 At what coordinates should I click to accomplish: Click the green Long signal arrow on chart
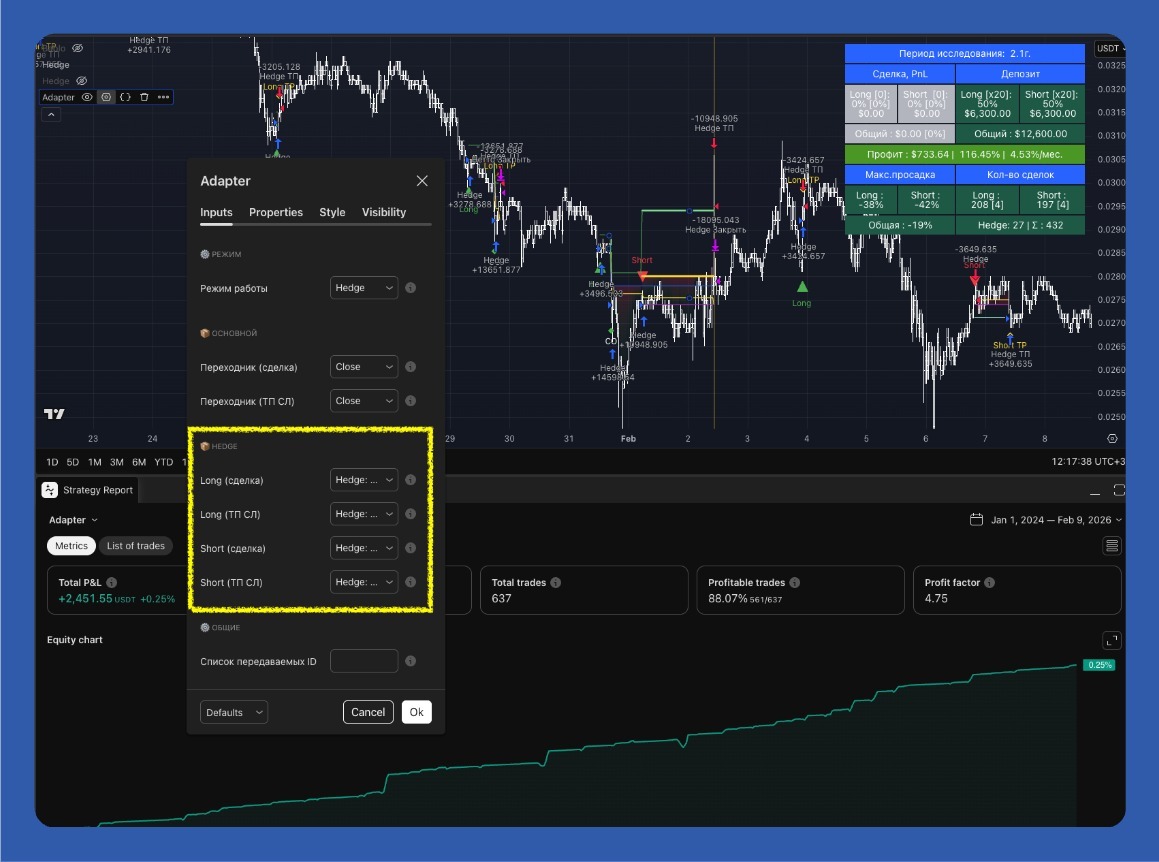click(802, 287)
